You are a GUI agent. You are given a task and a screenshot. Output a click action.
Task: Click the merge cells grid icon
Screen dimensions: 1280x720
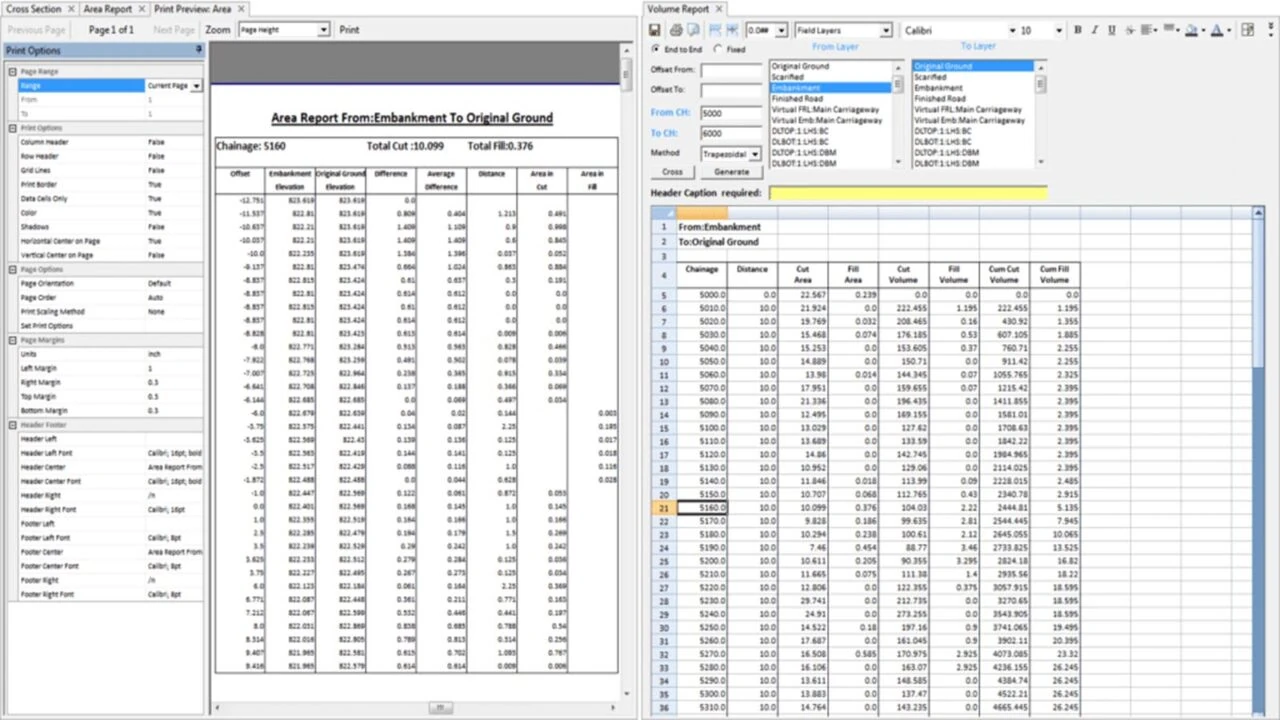point(1248,30)
